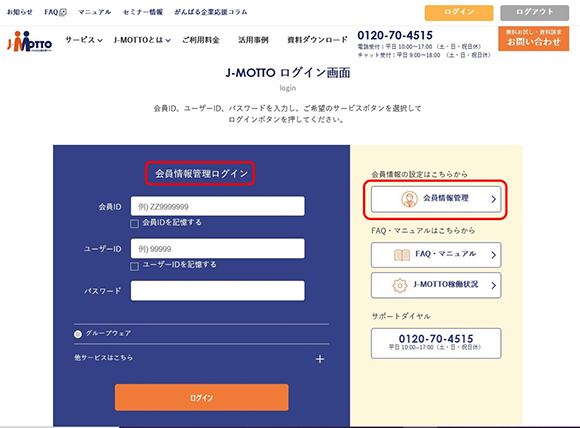Click the gray ログアウト header button

535,13
